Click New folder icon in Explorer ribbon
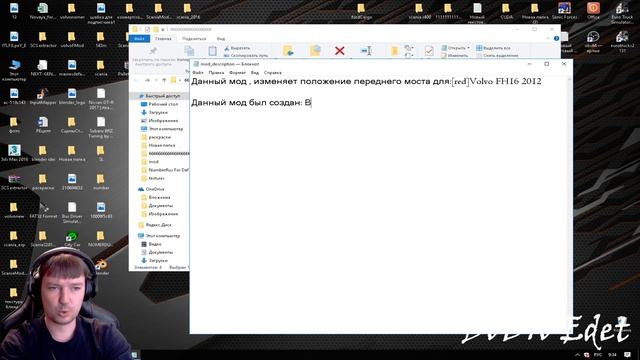The image size is (640, 360). click(x=394, y=51)
